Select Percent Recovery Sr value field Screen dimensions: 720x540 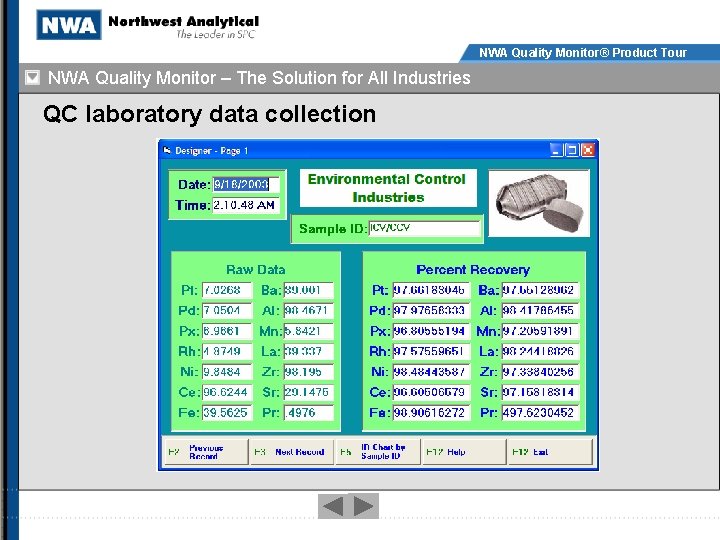540,392
